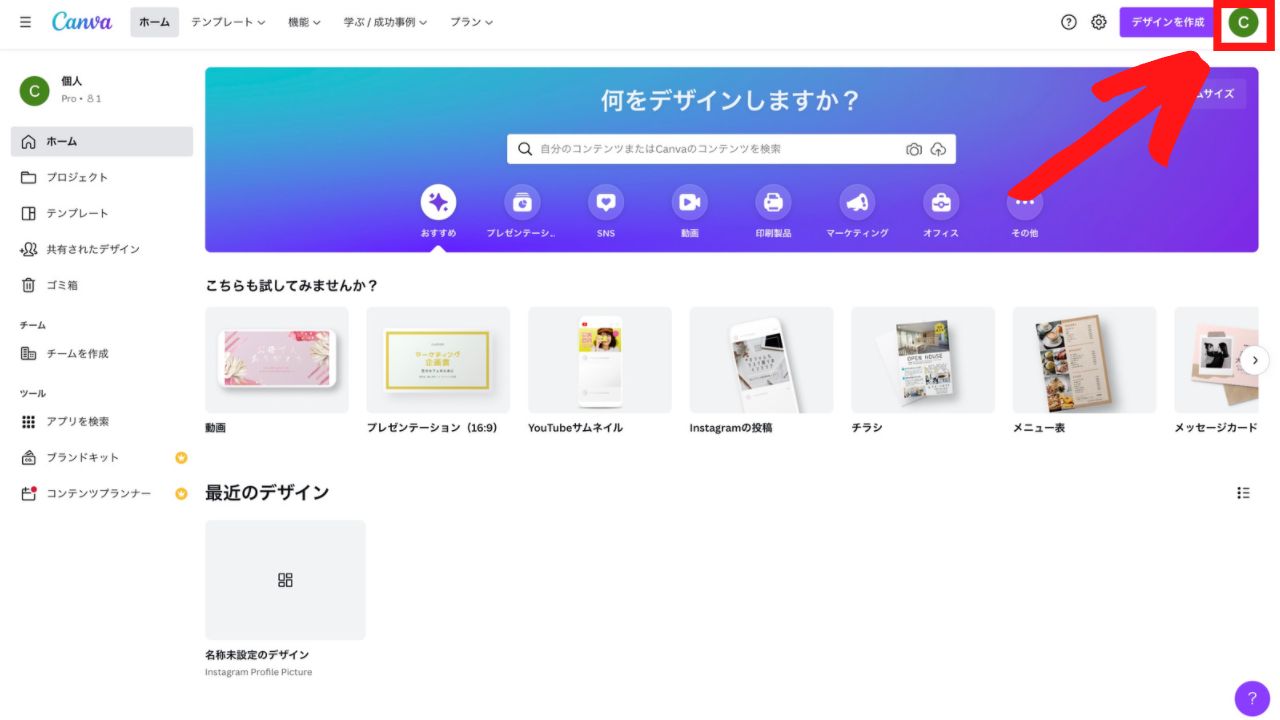Open the help question mark icon in header

[x=1069, y=22]
